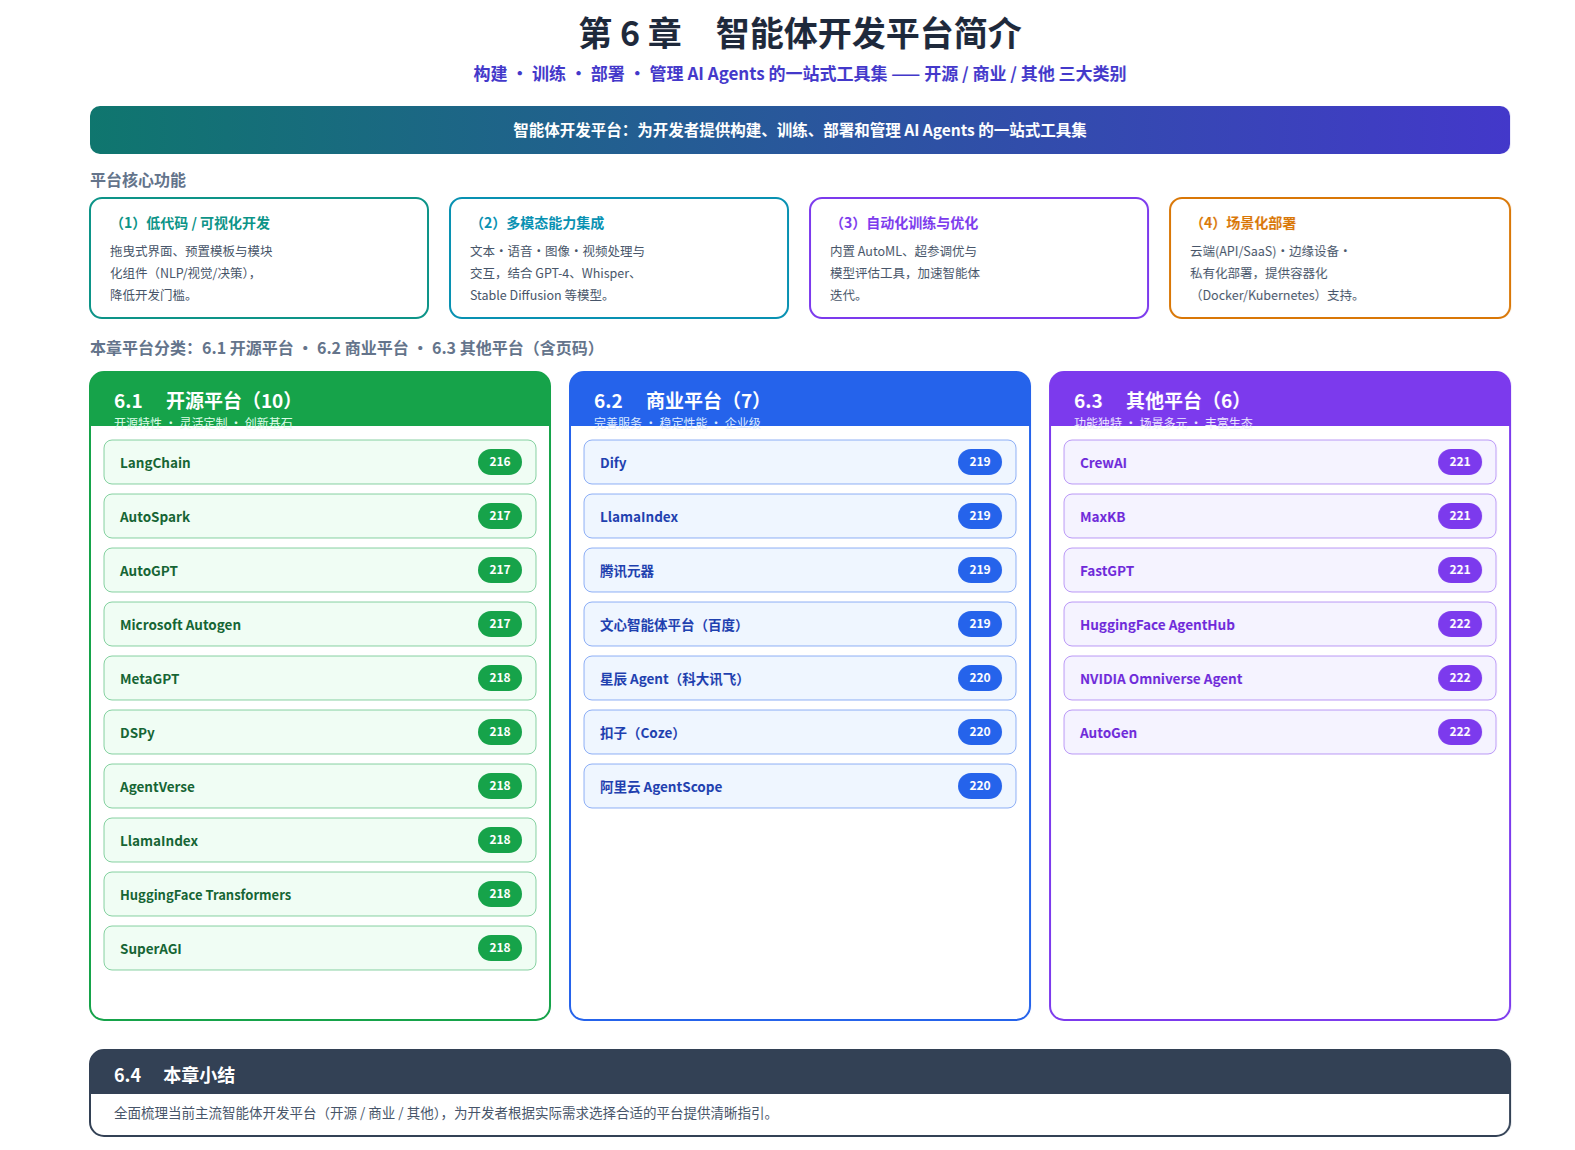
Task: Open the HuggingFace Transformers entry
Action: tap(320, 894)
